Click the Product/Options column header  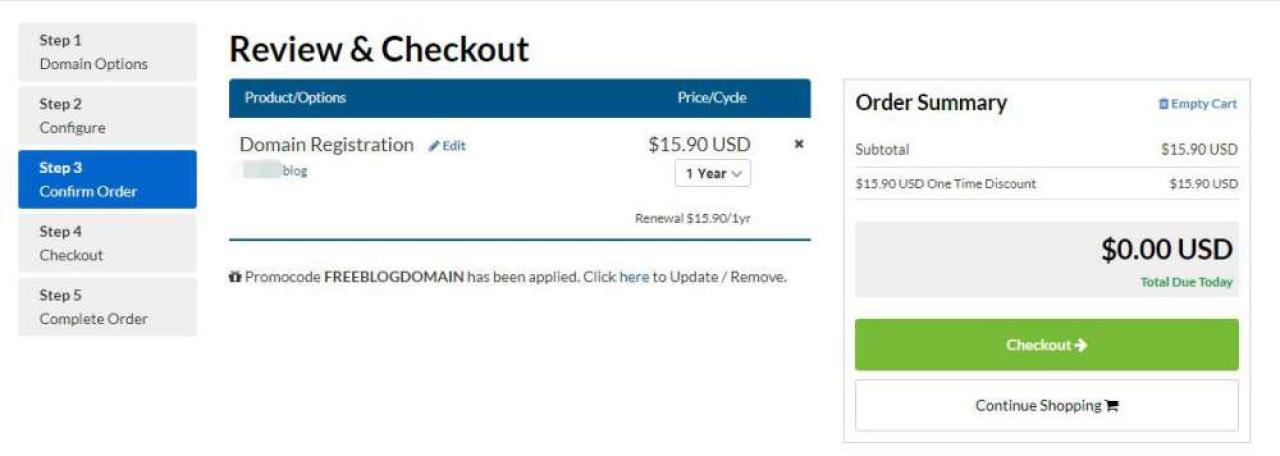(x=295, y=98)
